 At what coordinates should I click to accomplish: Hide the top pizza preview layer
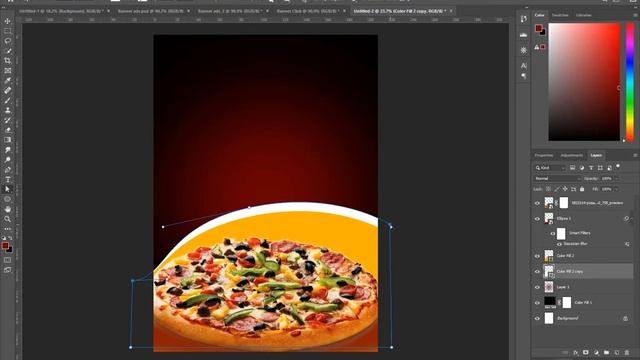click(x=537, y=203)
